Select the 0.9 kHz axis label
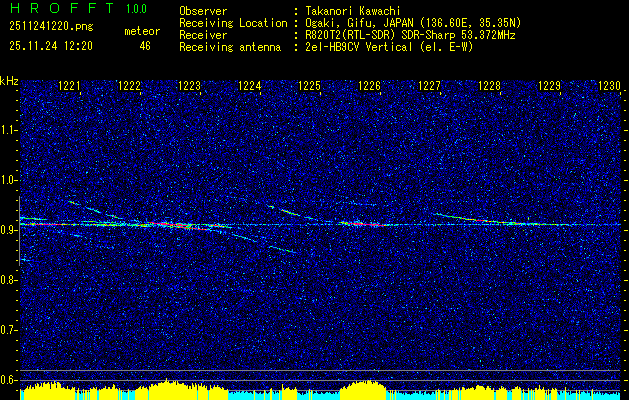 [8, 230]
